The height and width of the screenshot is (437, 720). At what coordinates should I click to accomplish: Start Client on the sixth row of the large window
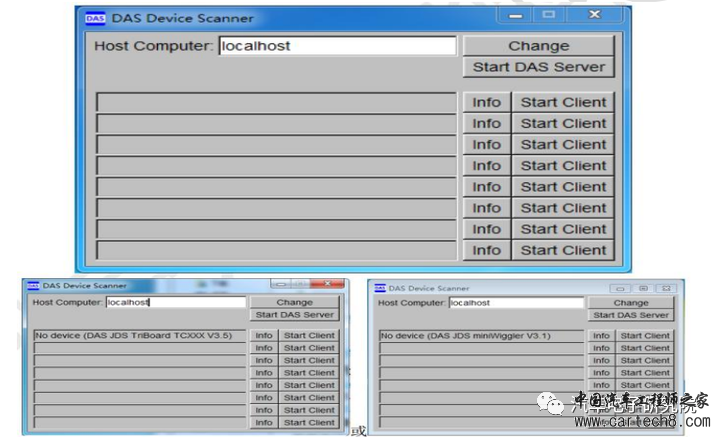pyautogui.click(x=563, y=208)
